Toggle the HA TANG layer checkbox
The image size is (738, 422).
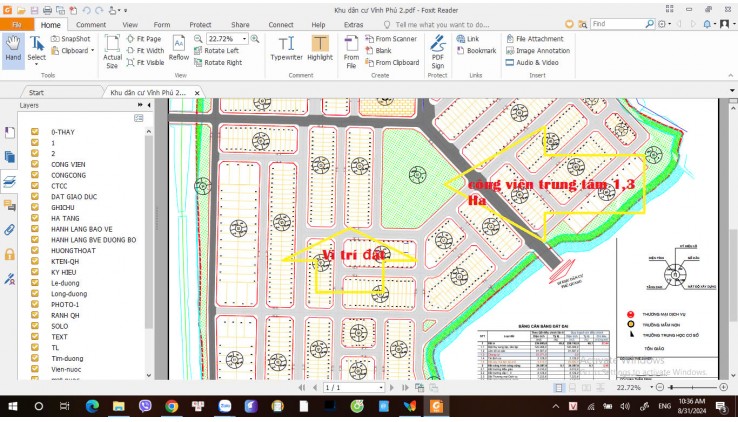point(35,218)
